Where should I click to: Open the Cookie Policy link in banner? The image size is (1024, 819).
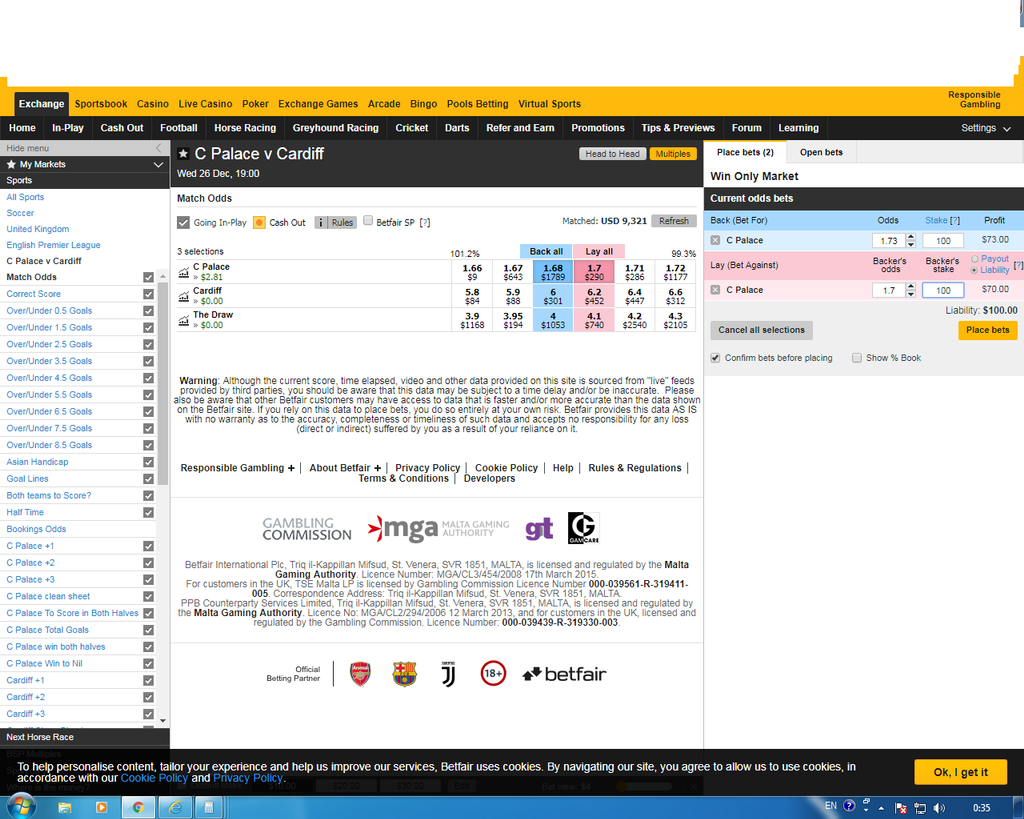click(x=154, y=778)
